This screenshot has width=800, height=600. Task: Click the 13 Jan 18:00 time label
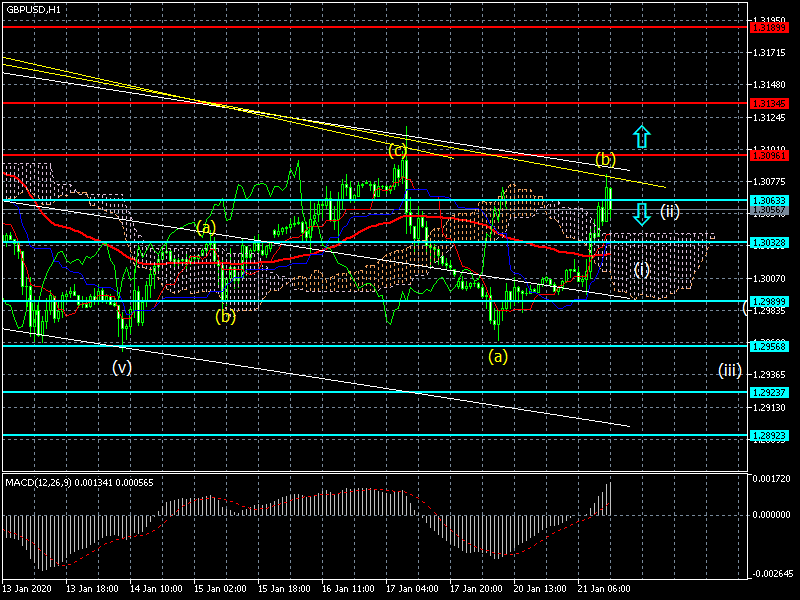click(x=93, y=589)
